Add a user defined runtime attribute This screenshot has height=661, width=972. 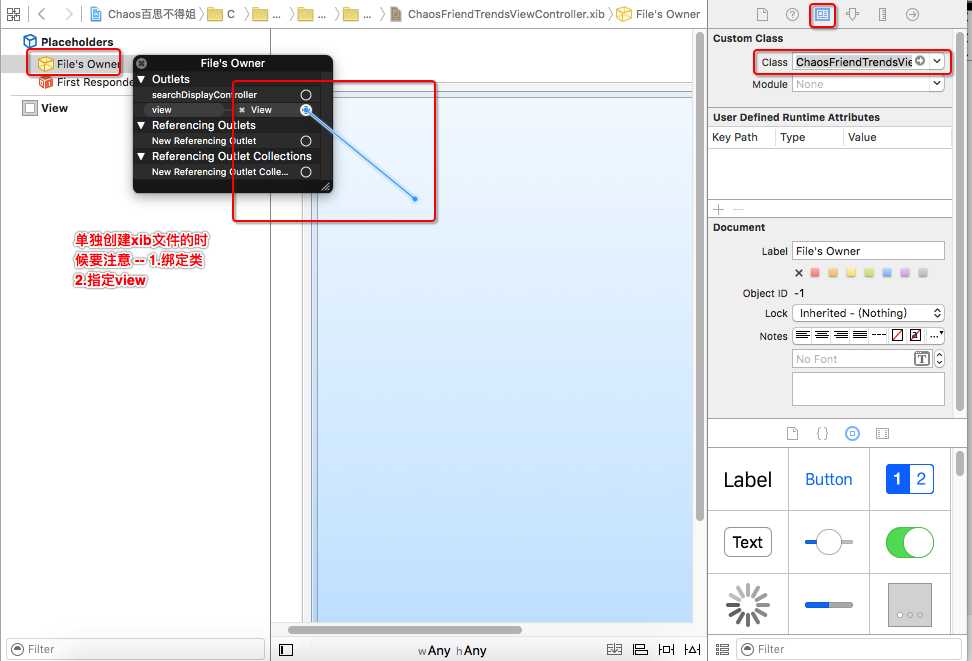[x=718, y=210]
